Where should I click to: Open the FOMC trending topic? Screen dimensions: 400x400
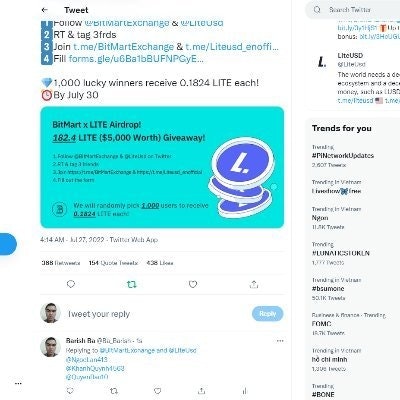321,324
